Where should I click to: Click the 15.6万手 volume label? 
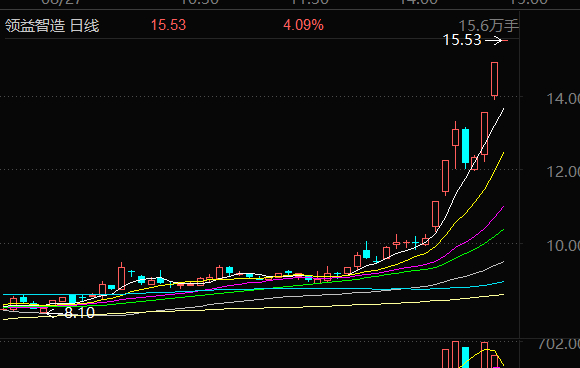coord(488,26)
